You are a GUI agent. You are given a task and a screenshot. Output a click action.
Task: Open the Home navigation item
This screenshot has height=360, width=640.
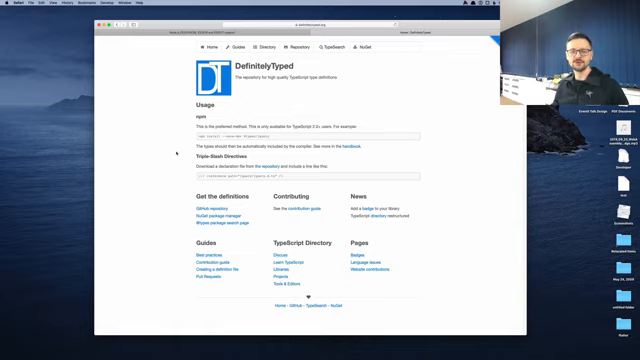point(209,47)
